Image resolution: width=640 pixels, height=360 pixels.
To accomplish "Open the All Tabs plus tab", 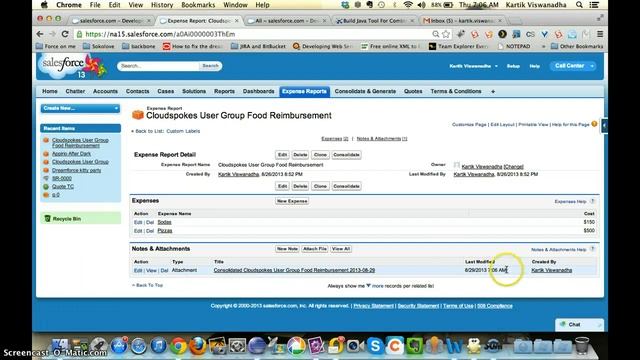I will pos(493,91).
